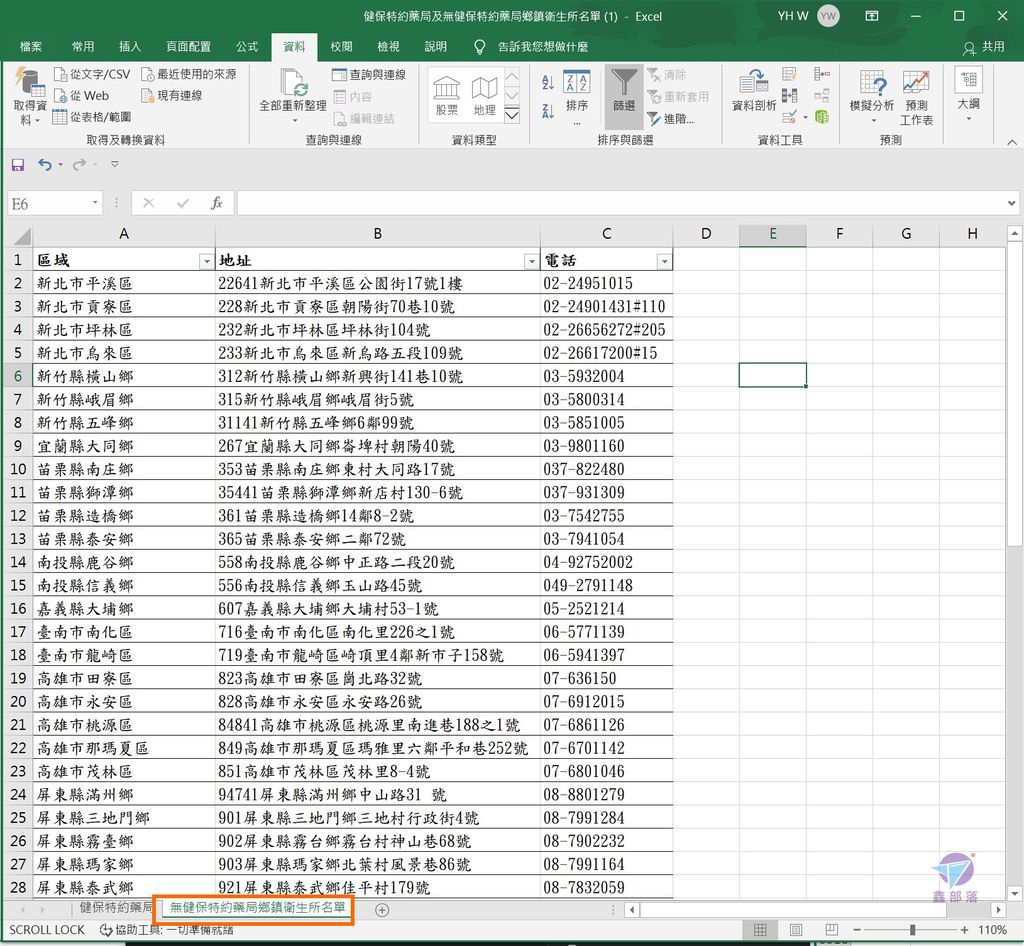Select sheet tab 健保特約藥局
This screenshot has height=946, width=1024.
pos(115,908)
